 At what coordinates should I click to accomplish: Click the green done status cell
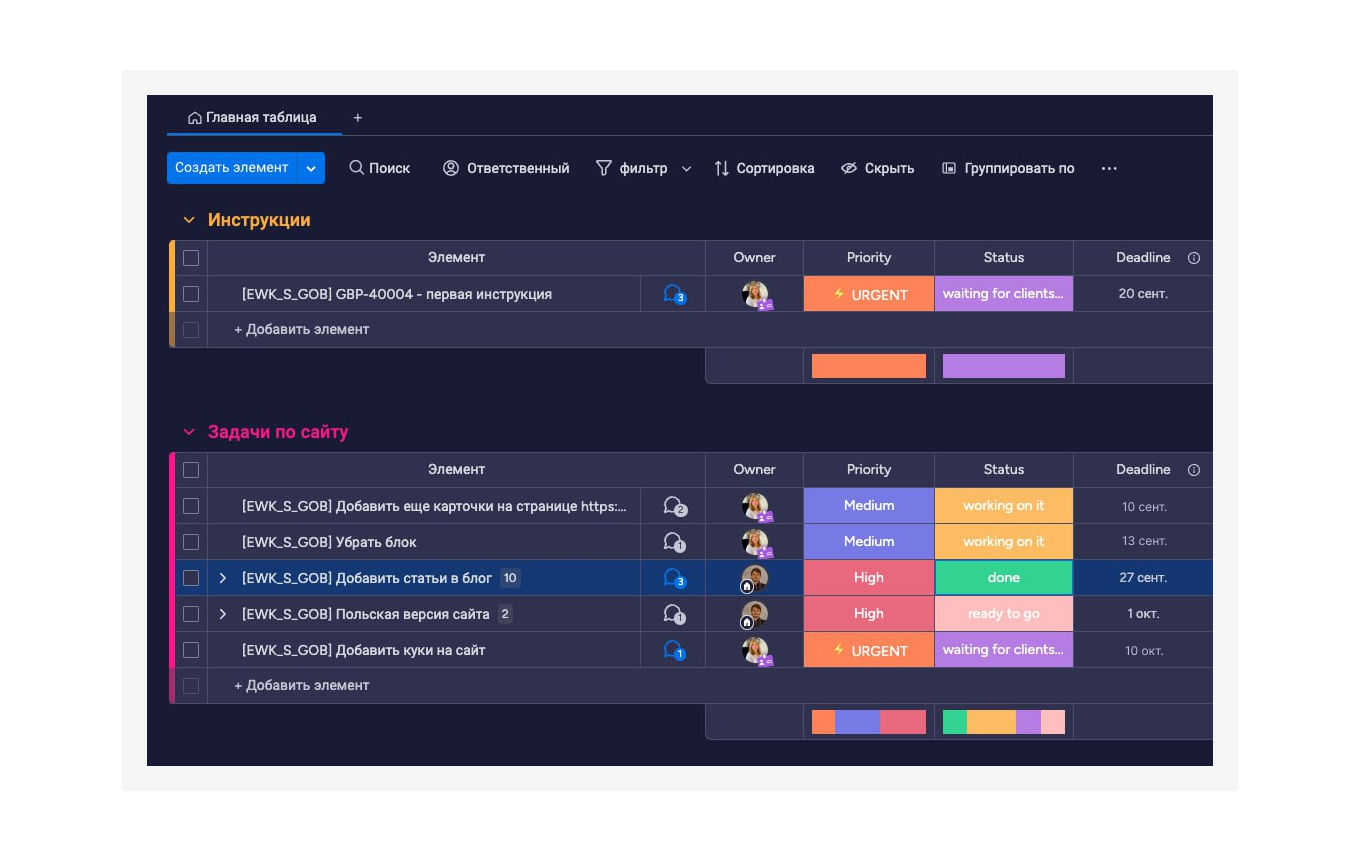tap(1003, 578)
